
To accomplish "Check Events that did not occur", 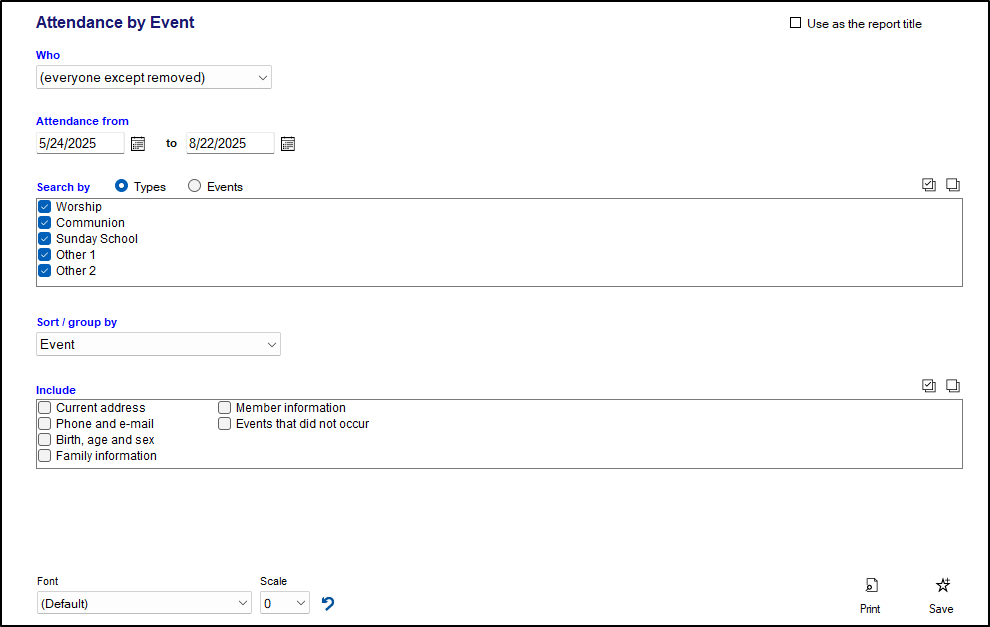I will point(225,424).
